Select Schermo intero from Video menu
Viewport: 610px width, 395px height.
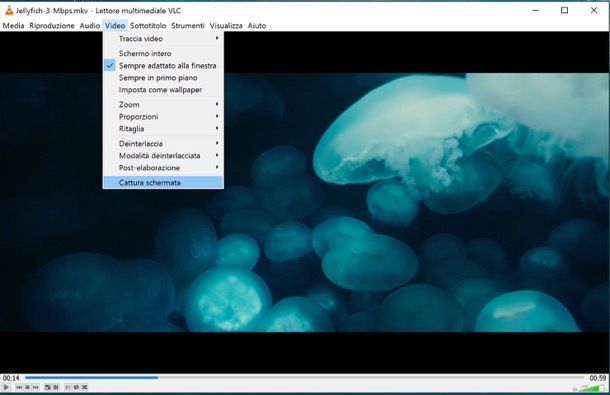click(163, 53)
